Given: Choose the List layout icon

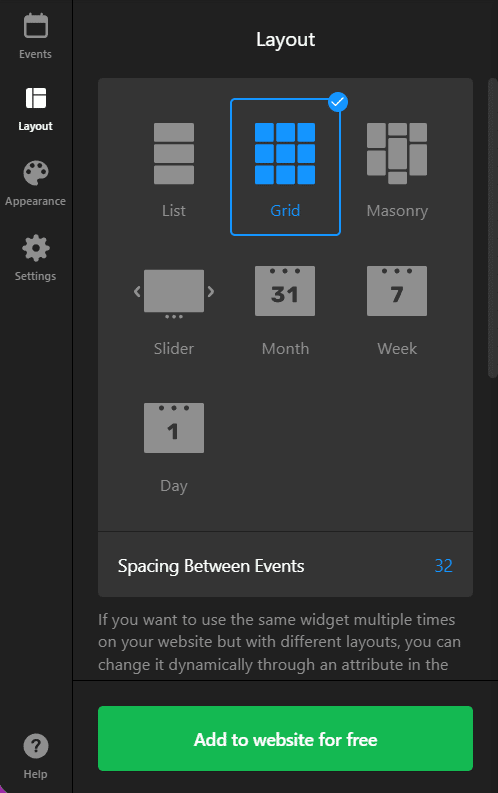Looking at the screenshot, I should 174,154.
